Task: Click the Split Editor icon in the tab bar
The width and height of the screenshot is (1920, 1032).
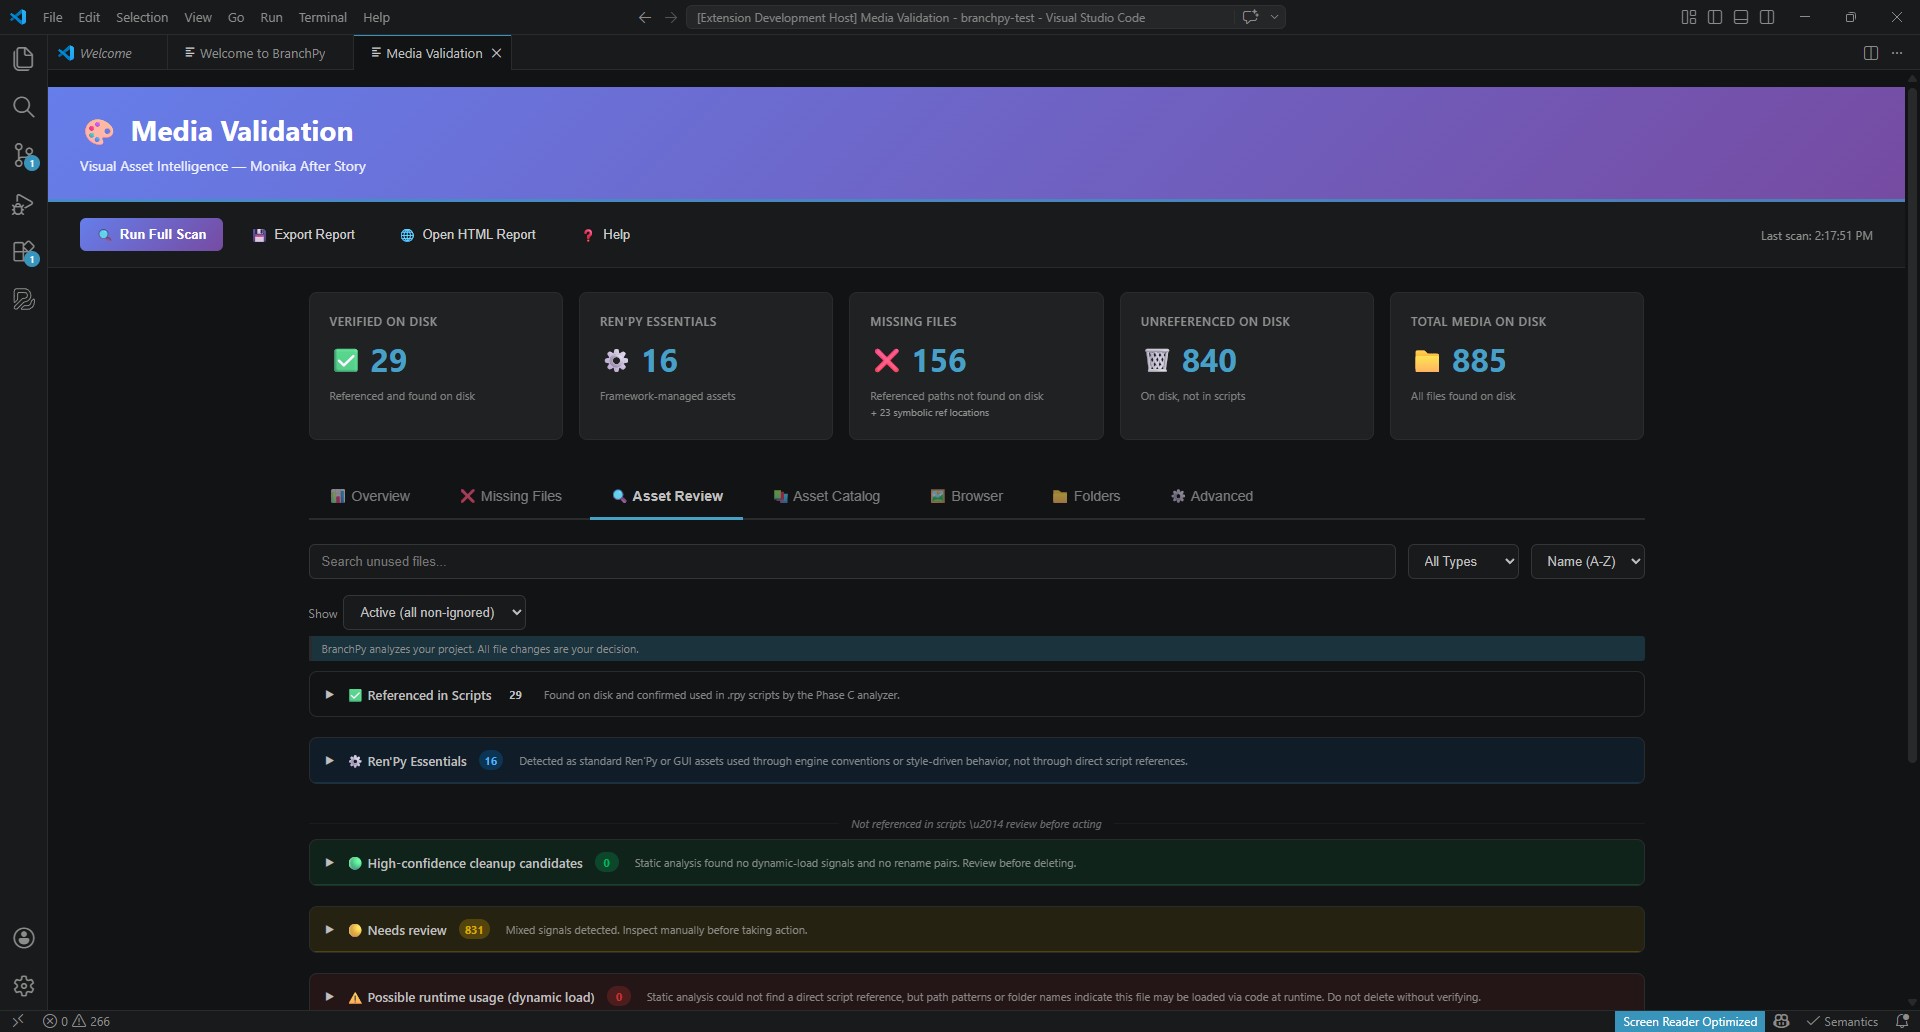Action: tap(1870, 52)
